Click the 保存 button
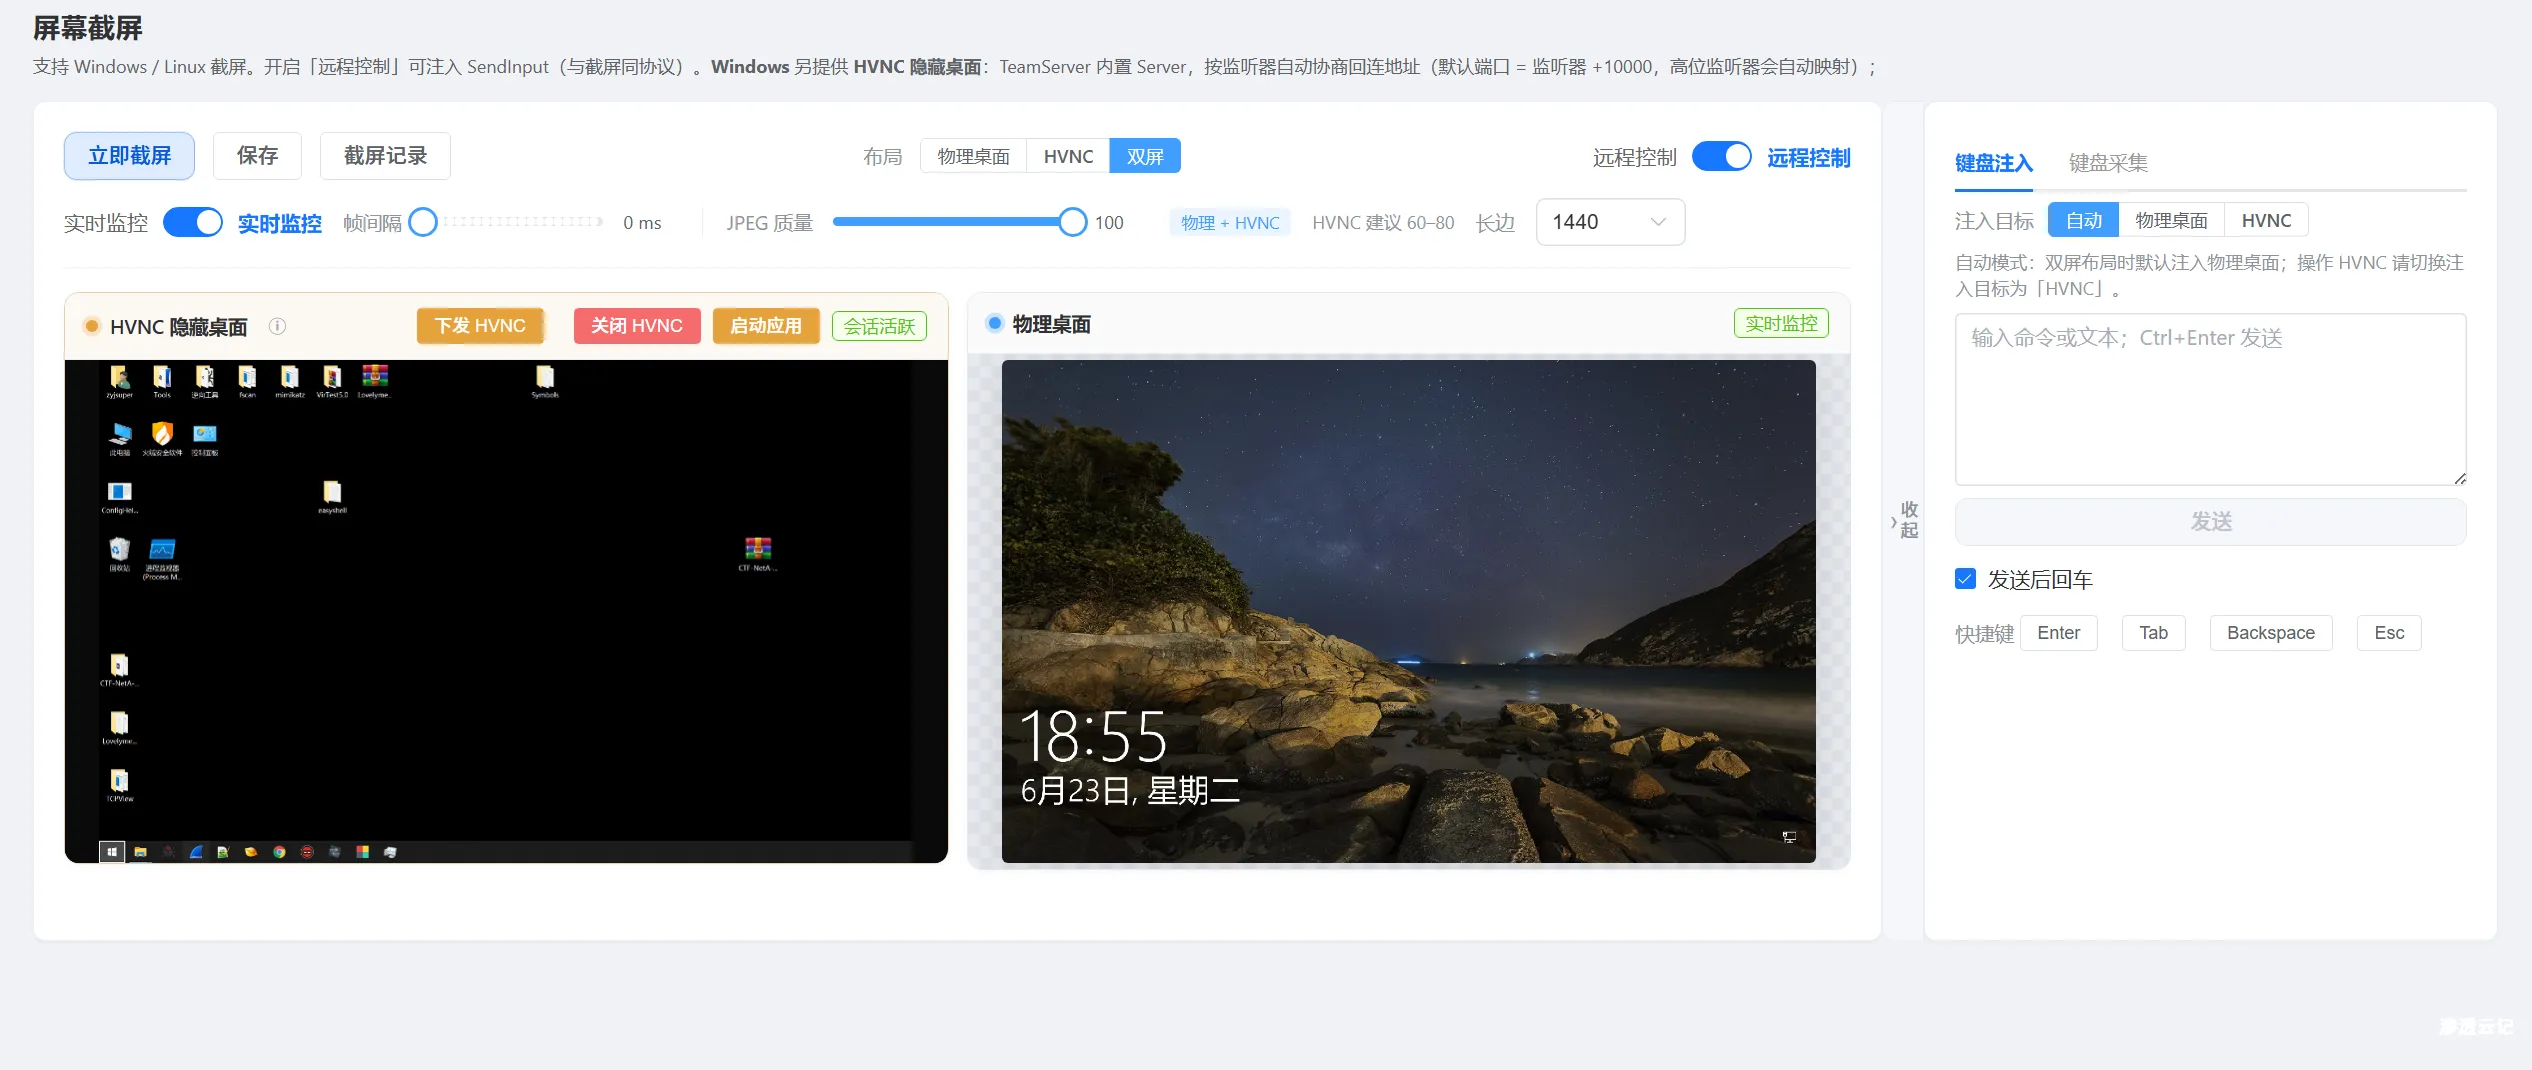The height and width of the screenshot is (1070, 2532). (x=257, y=156)
